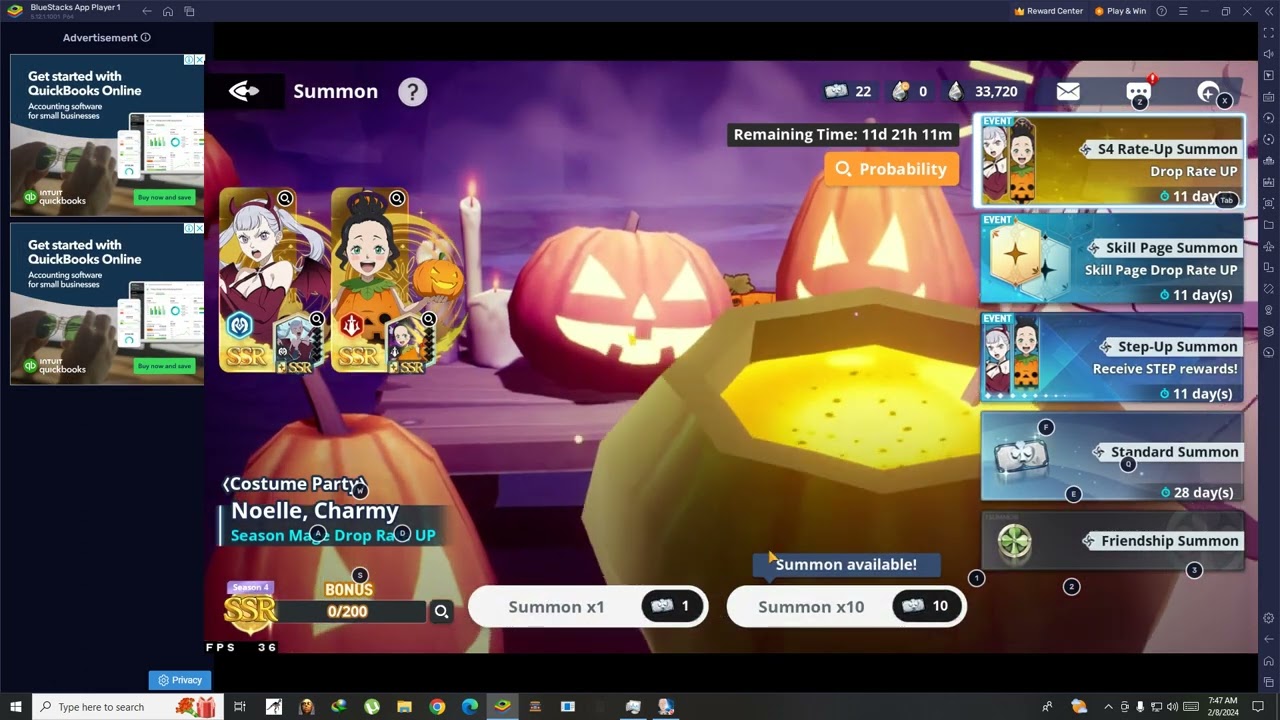
Task: Collapse the BlueStacks side toolbar
Action: coord(1268,11)
